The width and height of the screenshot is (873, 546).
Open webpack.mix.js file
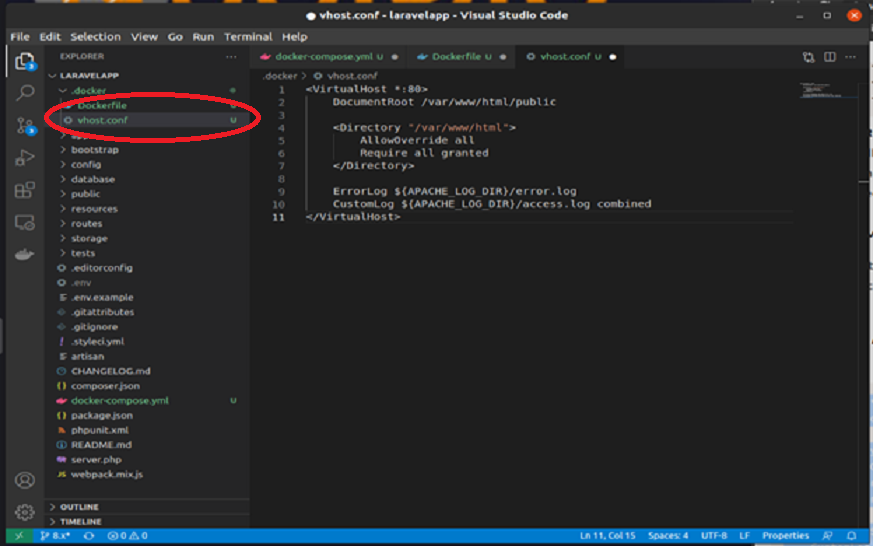click(149, 474)
